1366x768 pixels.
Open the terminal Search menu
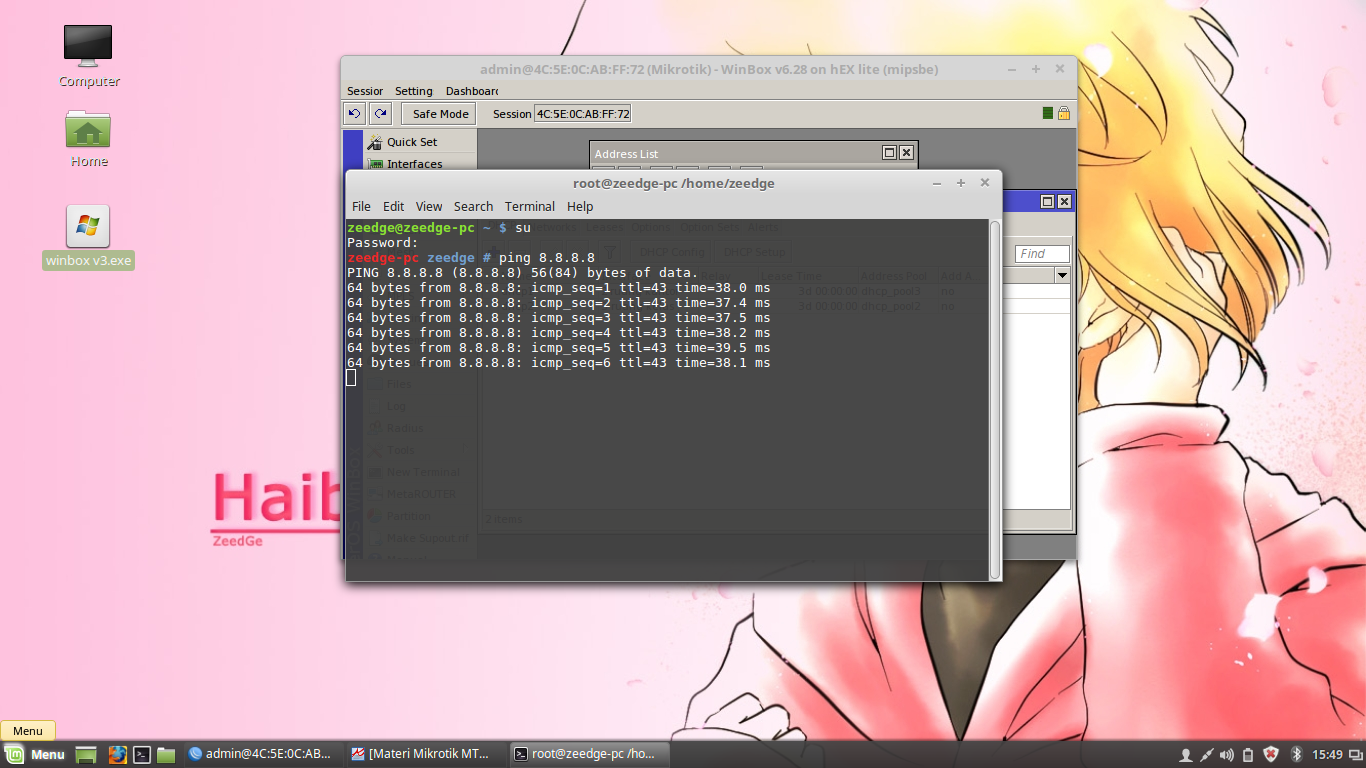[x=473, y=206]
